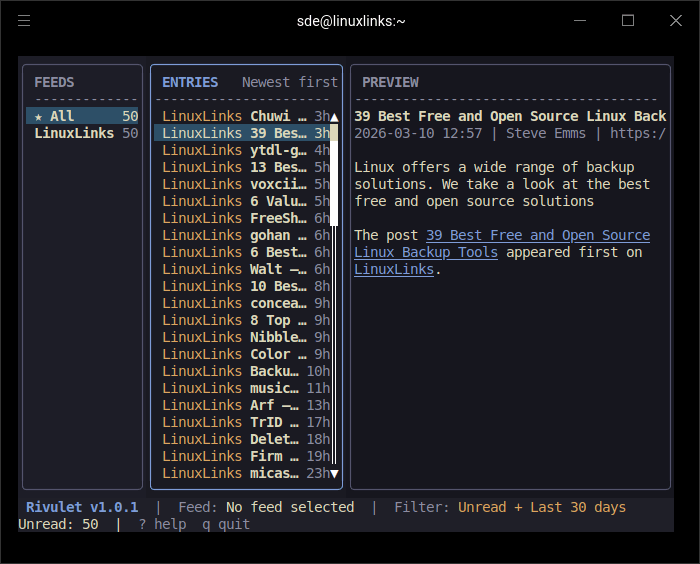Open the terminal window hamburger menu

(x=24, y=21)
